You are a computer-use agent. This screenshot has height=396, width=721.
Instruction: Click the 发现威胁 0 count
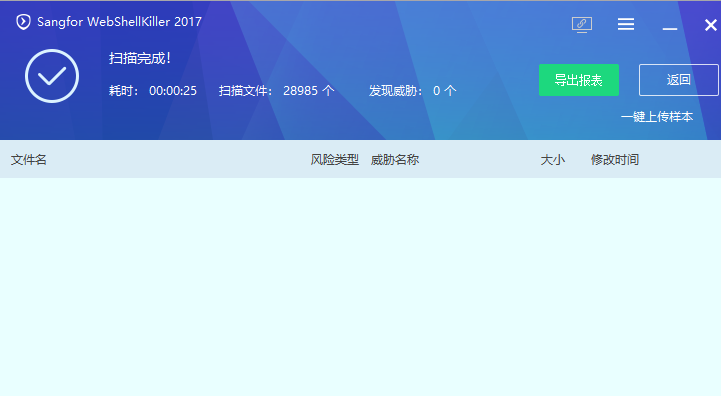tap(412, 91)
